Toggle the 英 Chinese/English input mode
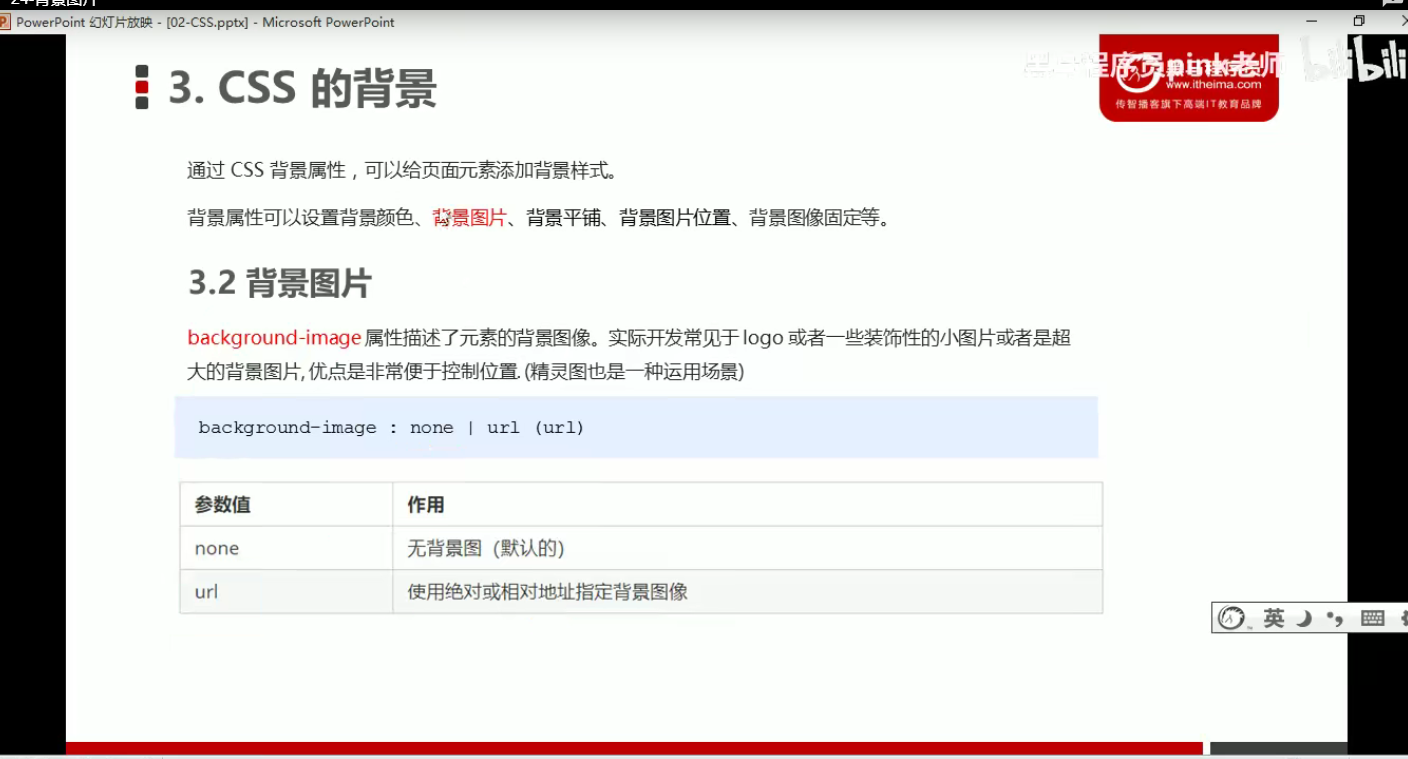 [1273, 618]
